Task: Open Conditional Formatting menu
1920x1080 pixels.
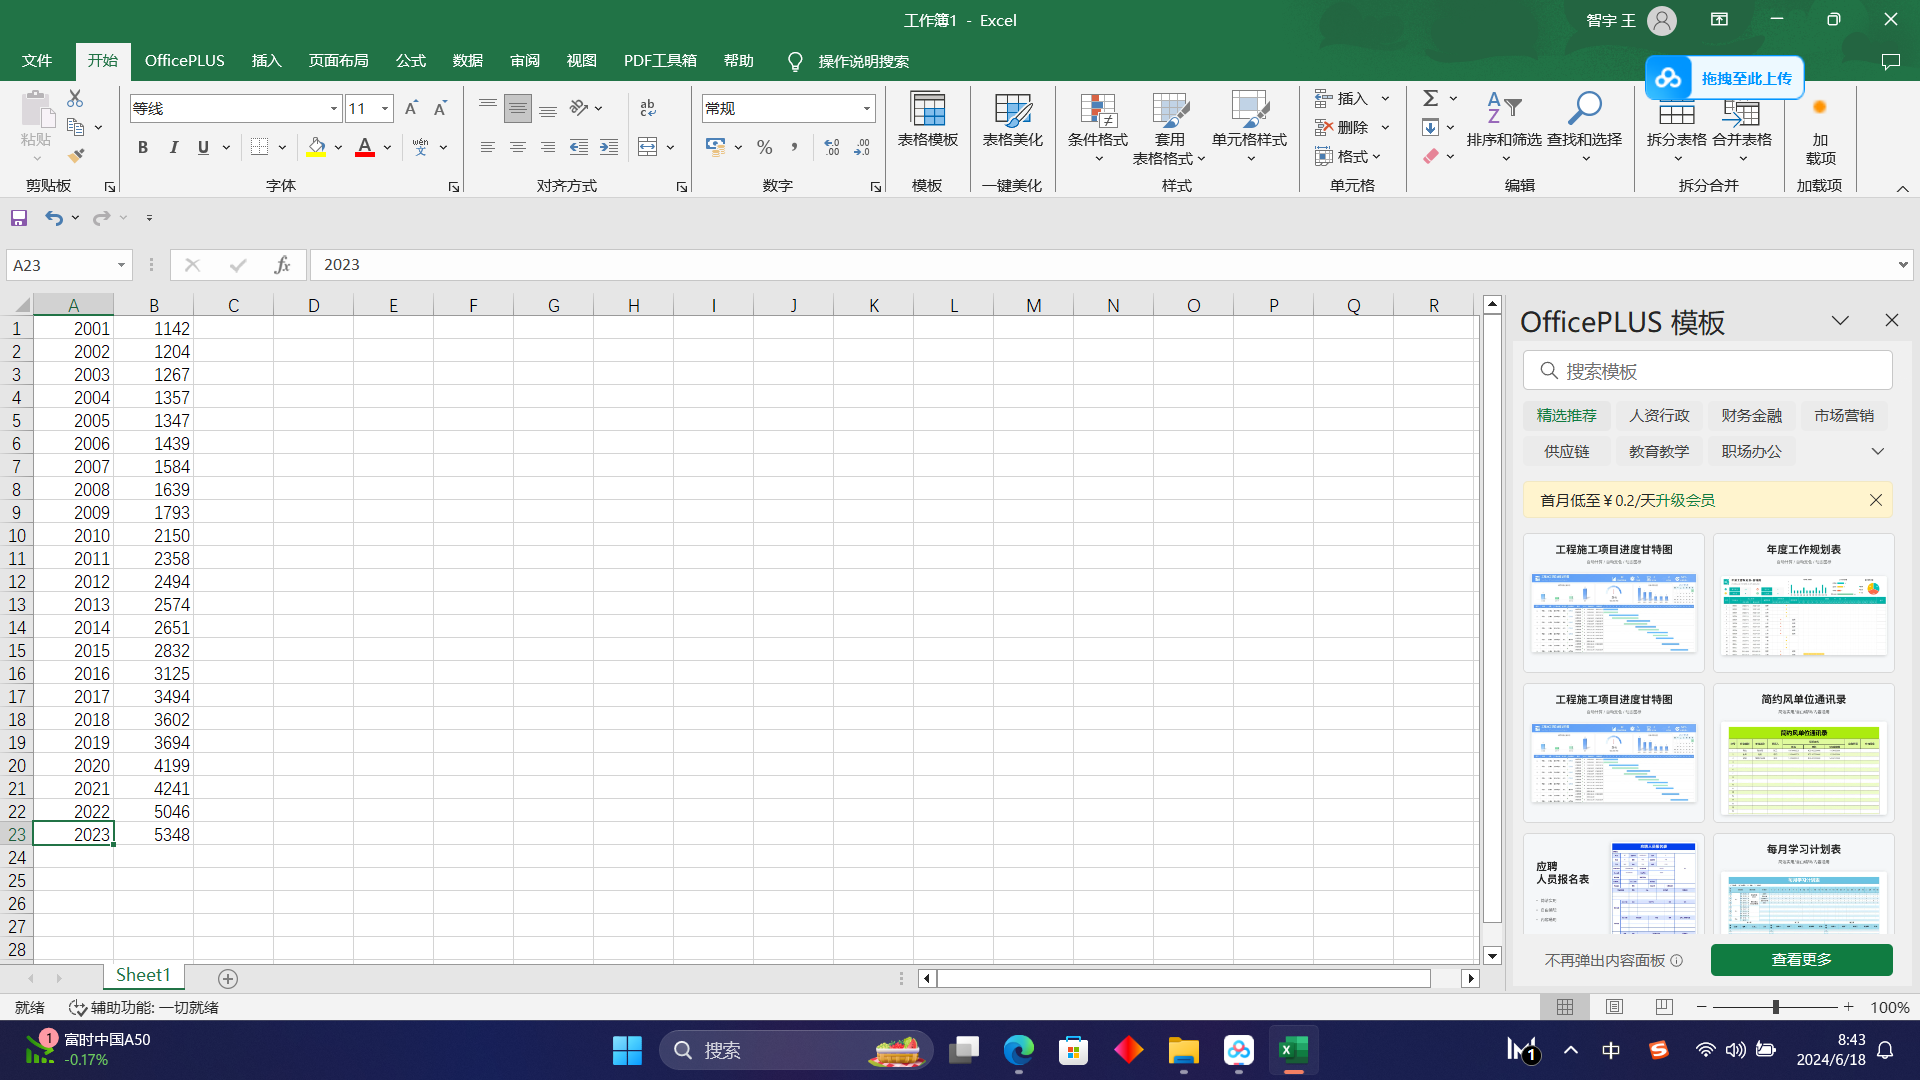Action: pos(1097,128)
